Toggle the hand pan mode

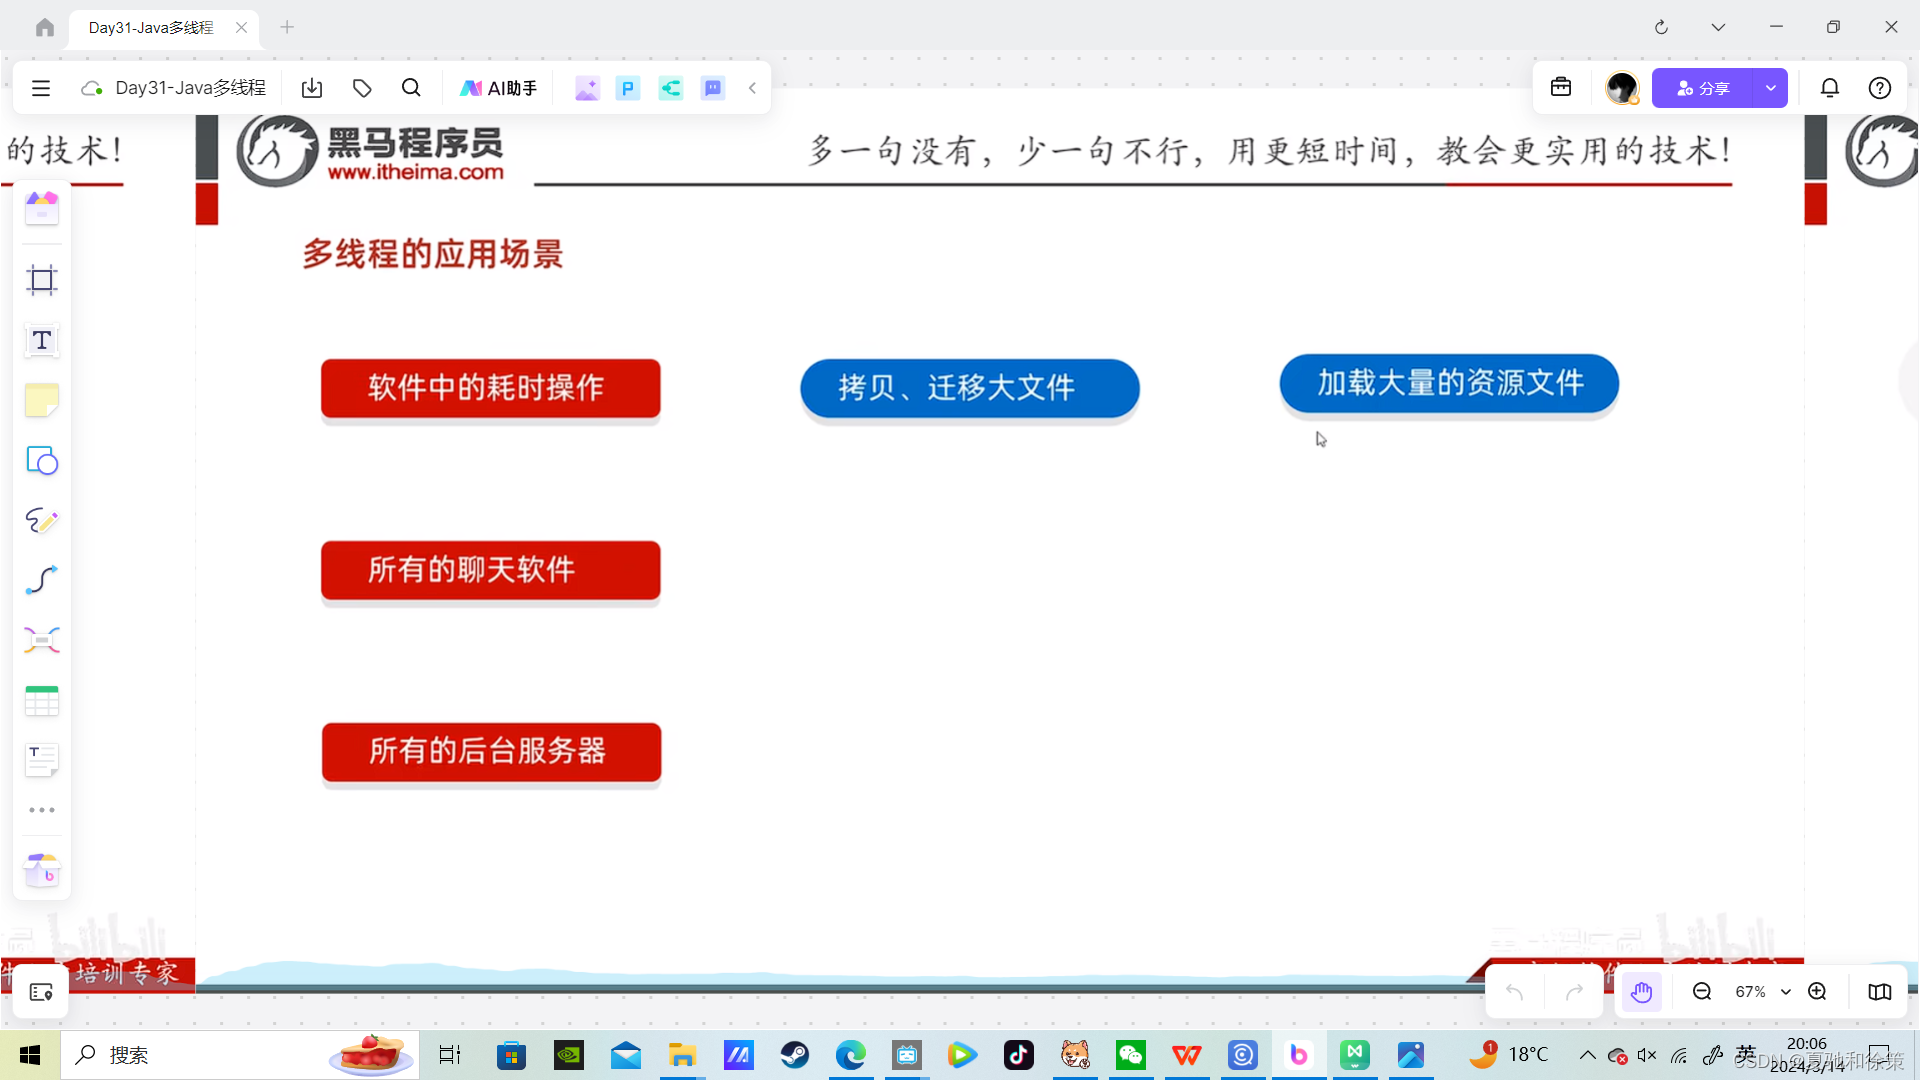coord(1641,992)
